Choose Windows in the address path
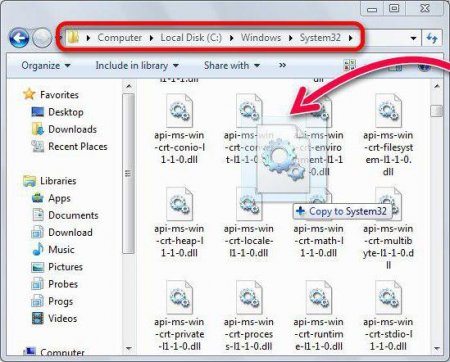The width and height of the screenshot is (450, 362). coord(261,38)
